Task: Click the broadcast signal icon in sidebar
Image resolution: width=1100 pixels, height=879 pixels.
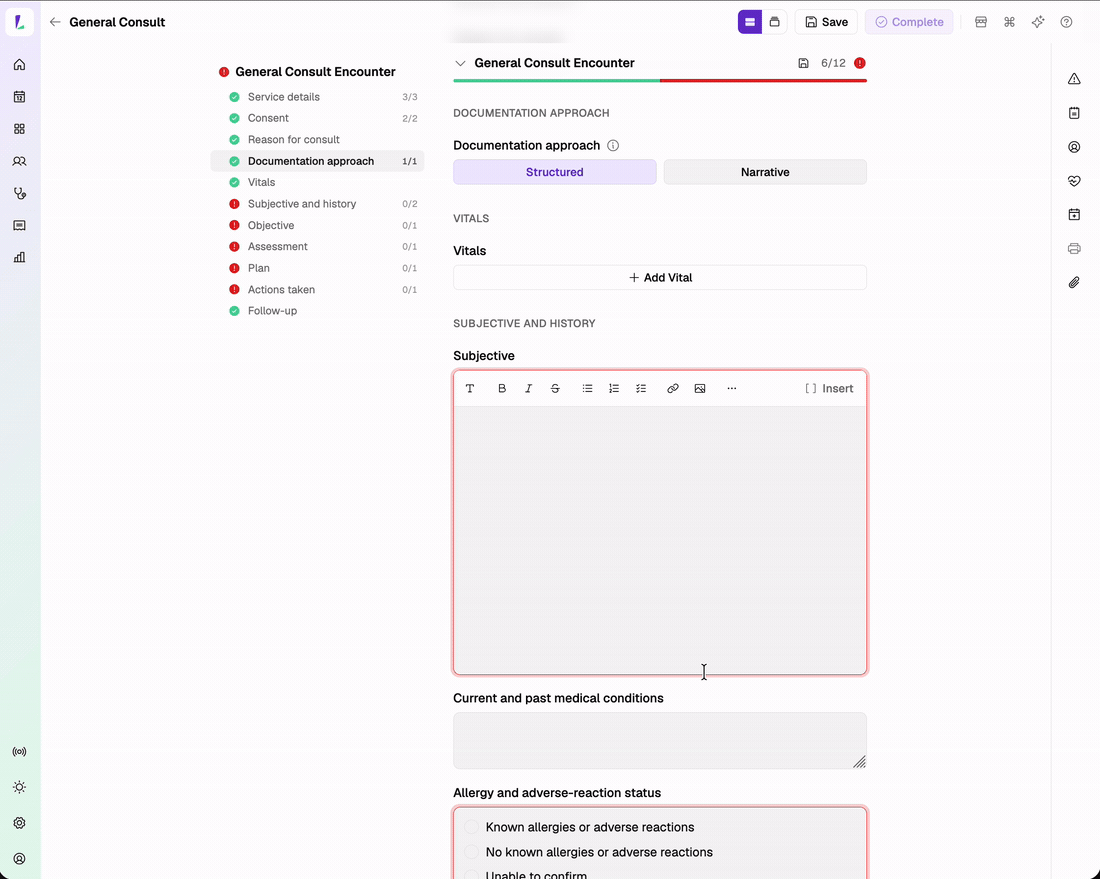Action: (20, 752)
